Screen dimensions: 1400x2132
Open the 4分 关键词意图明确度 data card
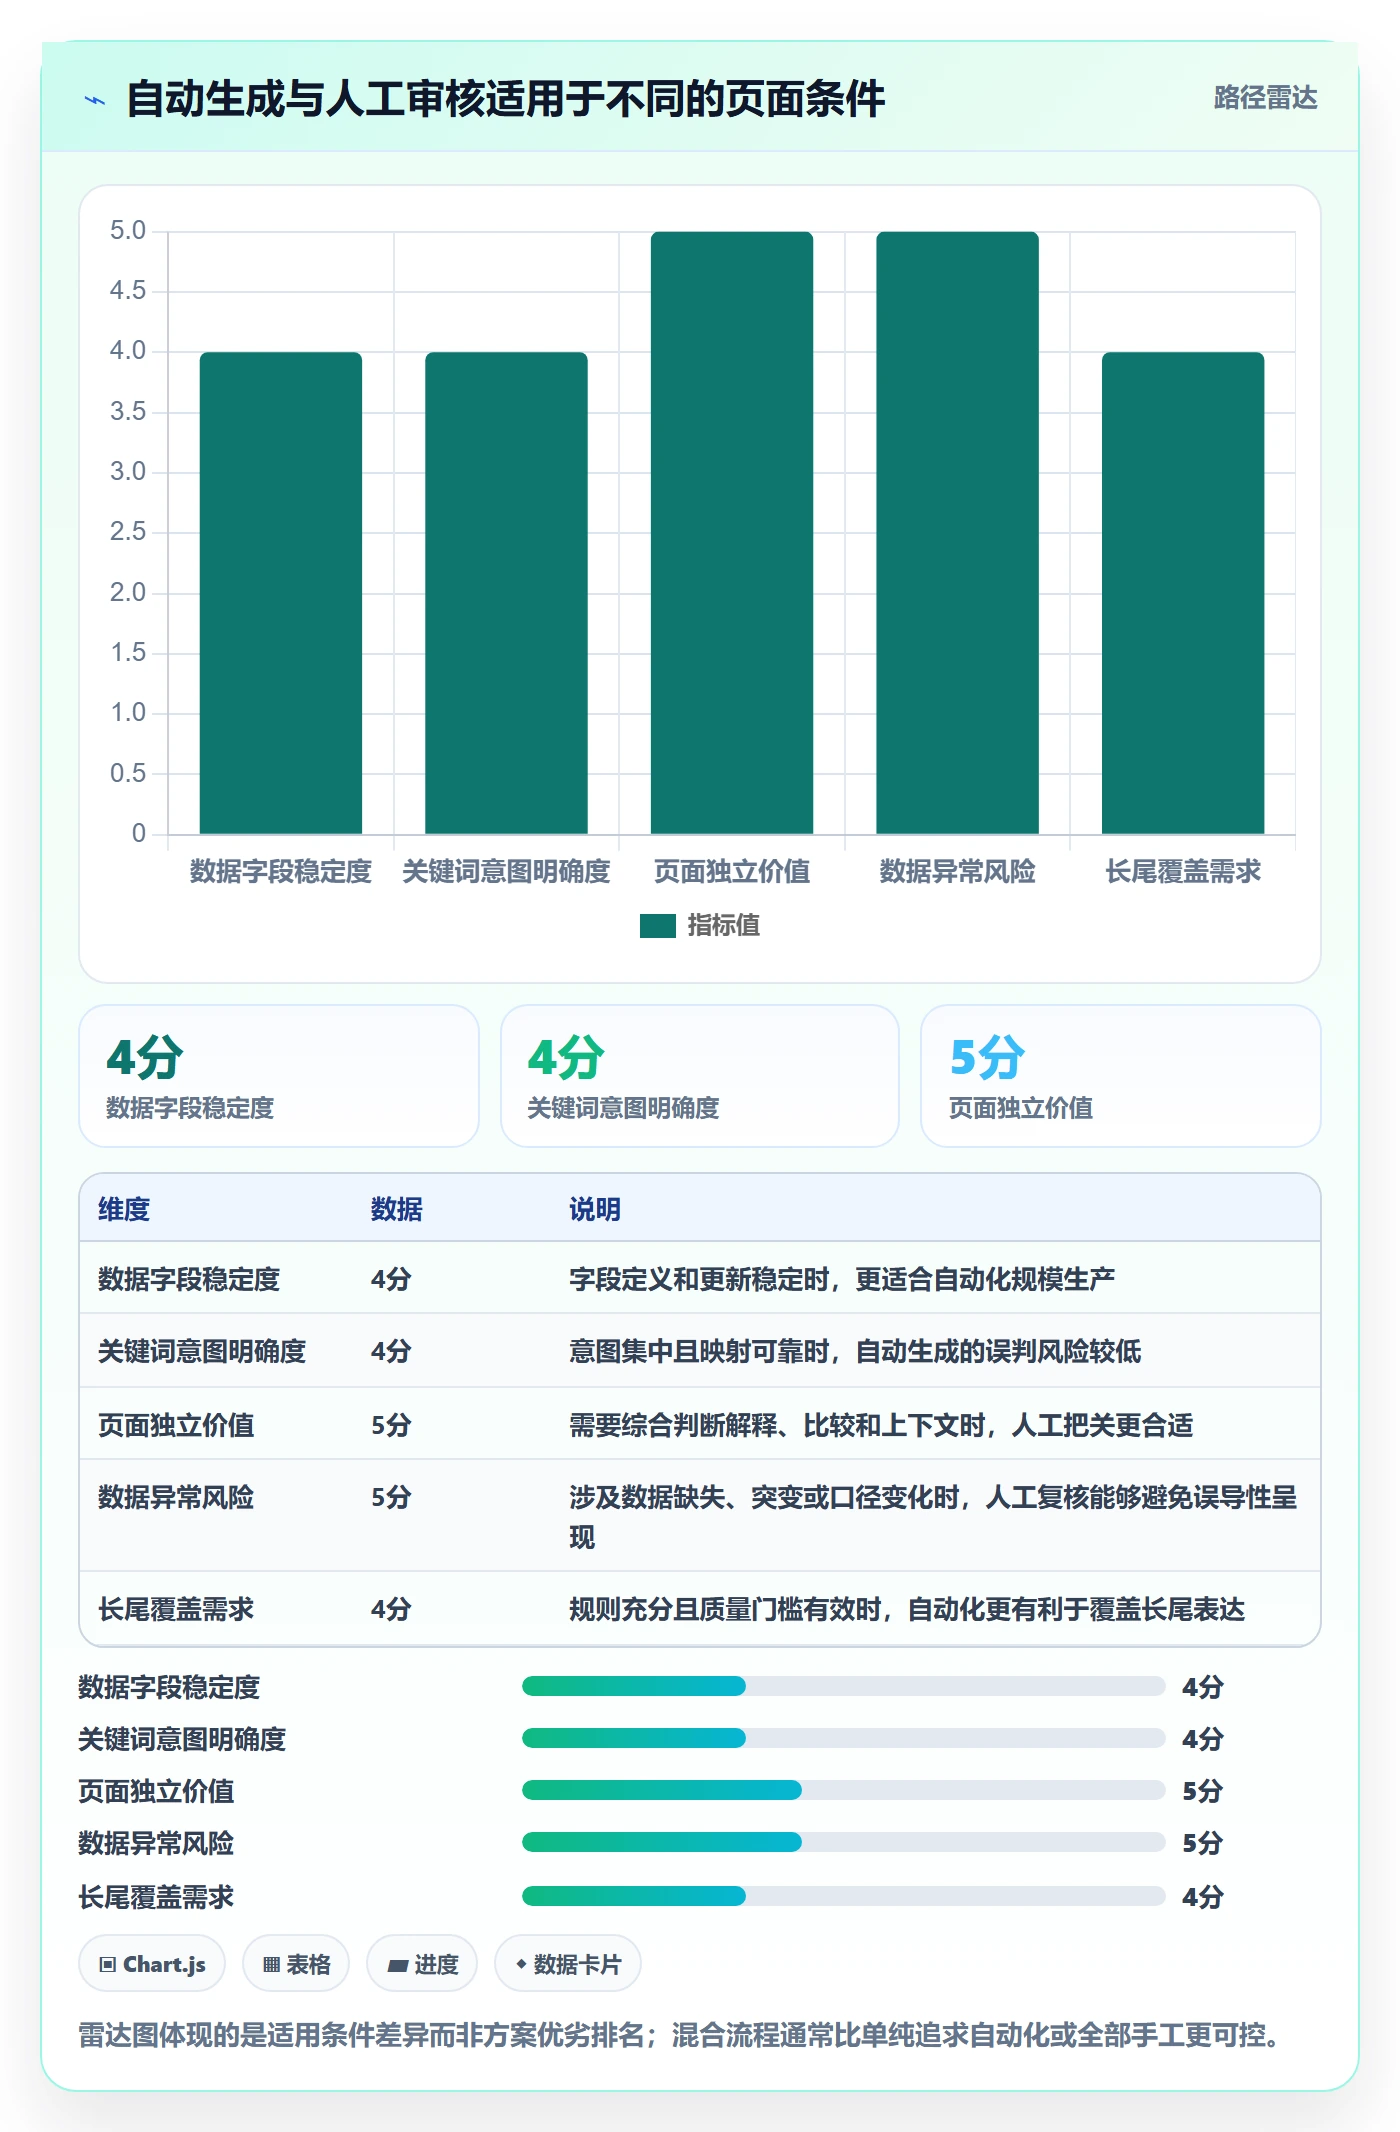point(700,1076)
